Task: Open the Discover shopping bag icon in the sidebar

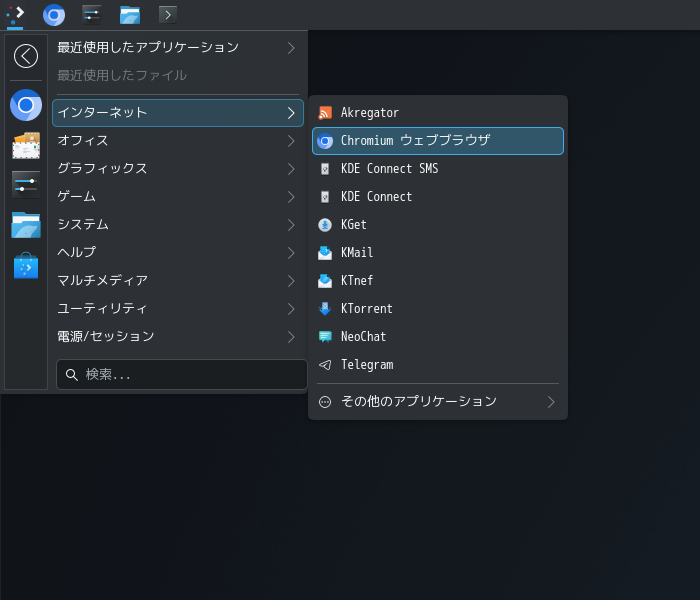Action: 26,265
